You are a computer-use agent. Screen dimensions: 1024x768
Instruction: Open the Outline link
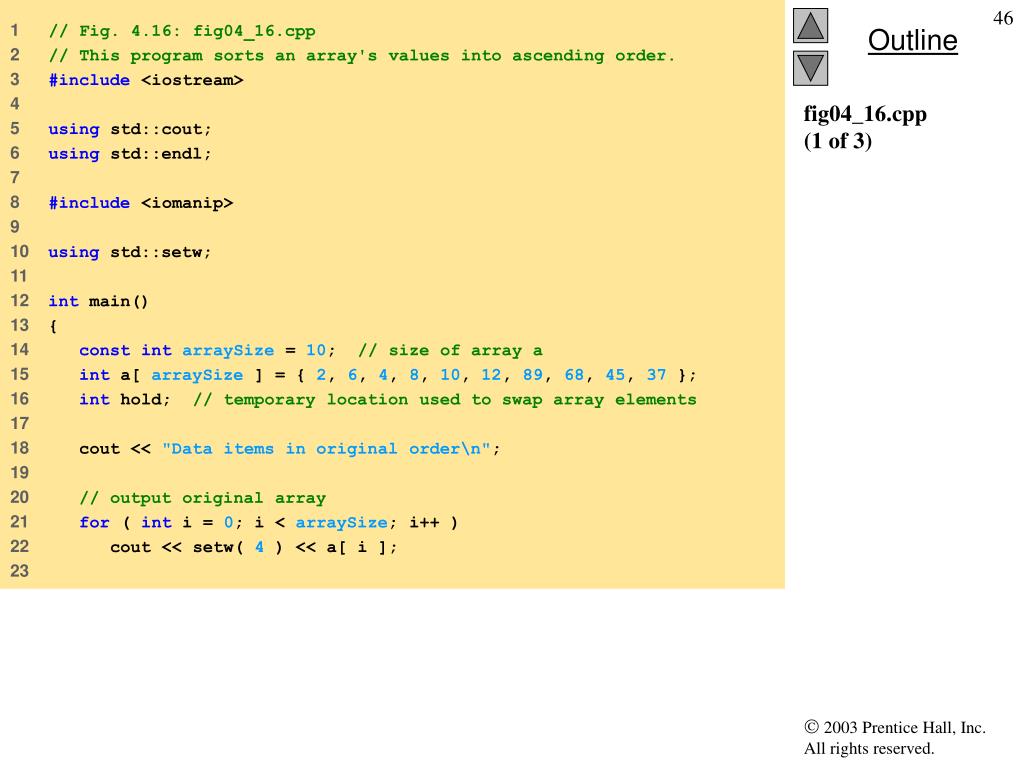[x=912, y=40]
